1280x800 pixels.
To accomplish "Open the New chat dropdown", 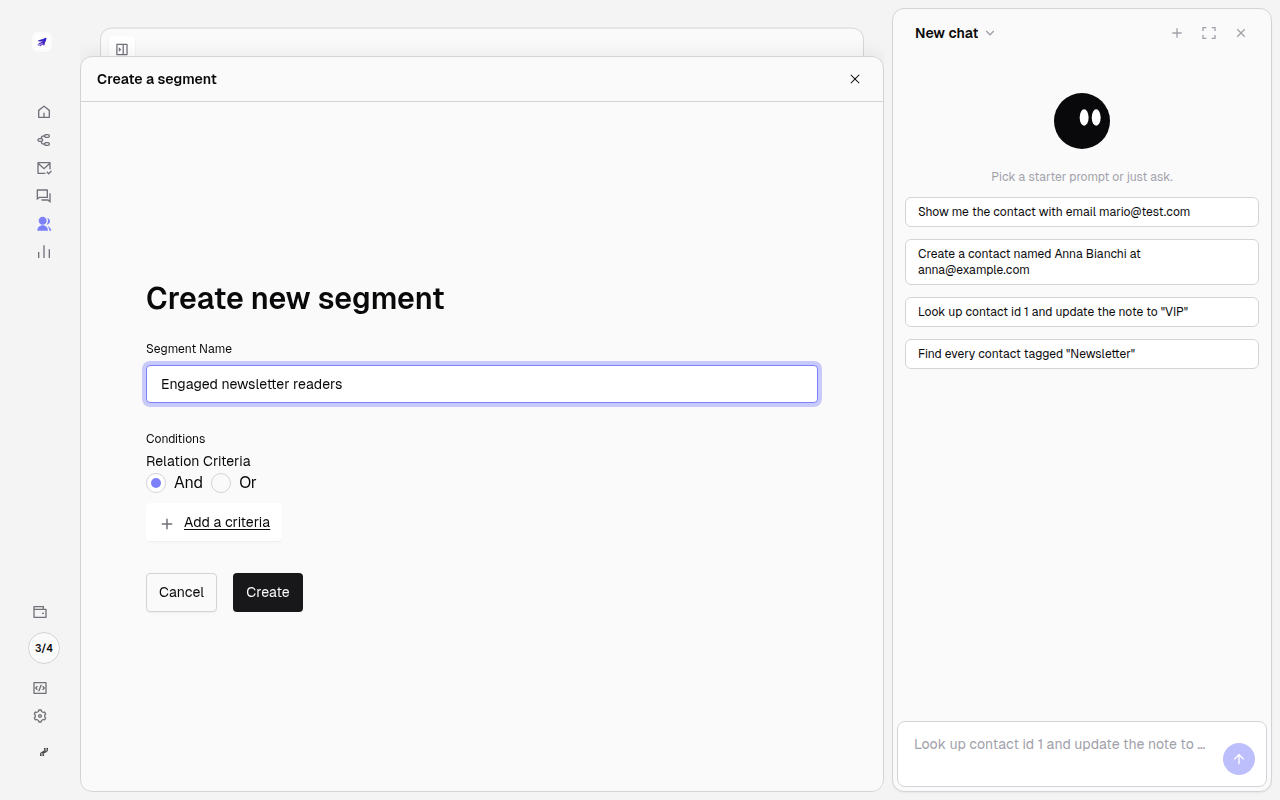I will click(955, 33).
